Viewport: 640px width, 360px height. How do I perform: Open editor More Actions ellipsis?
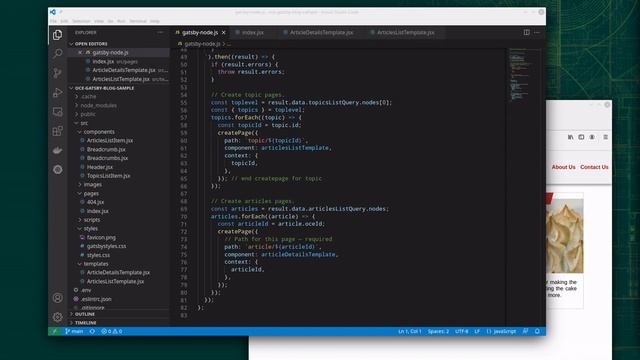(537, 32)
